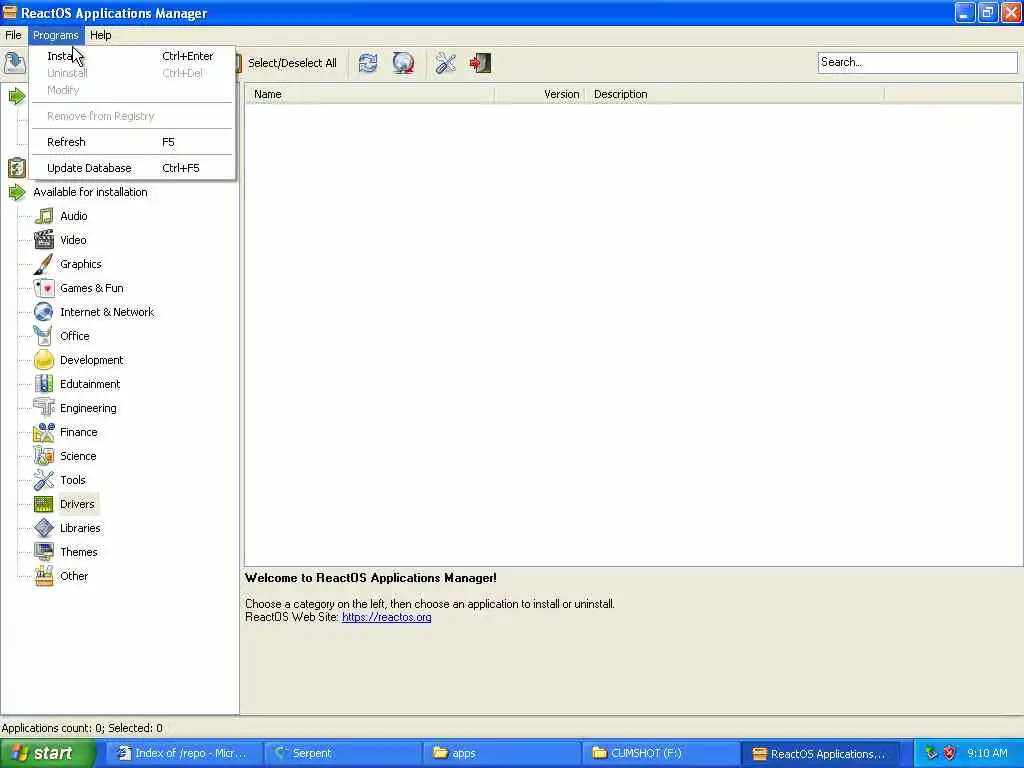Select Update Database menu entry
Viewport: 1024px width, 768px height.
pos(131,168)
